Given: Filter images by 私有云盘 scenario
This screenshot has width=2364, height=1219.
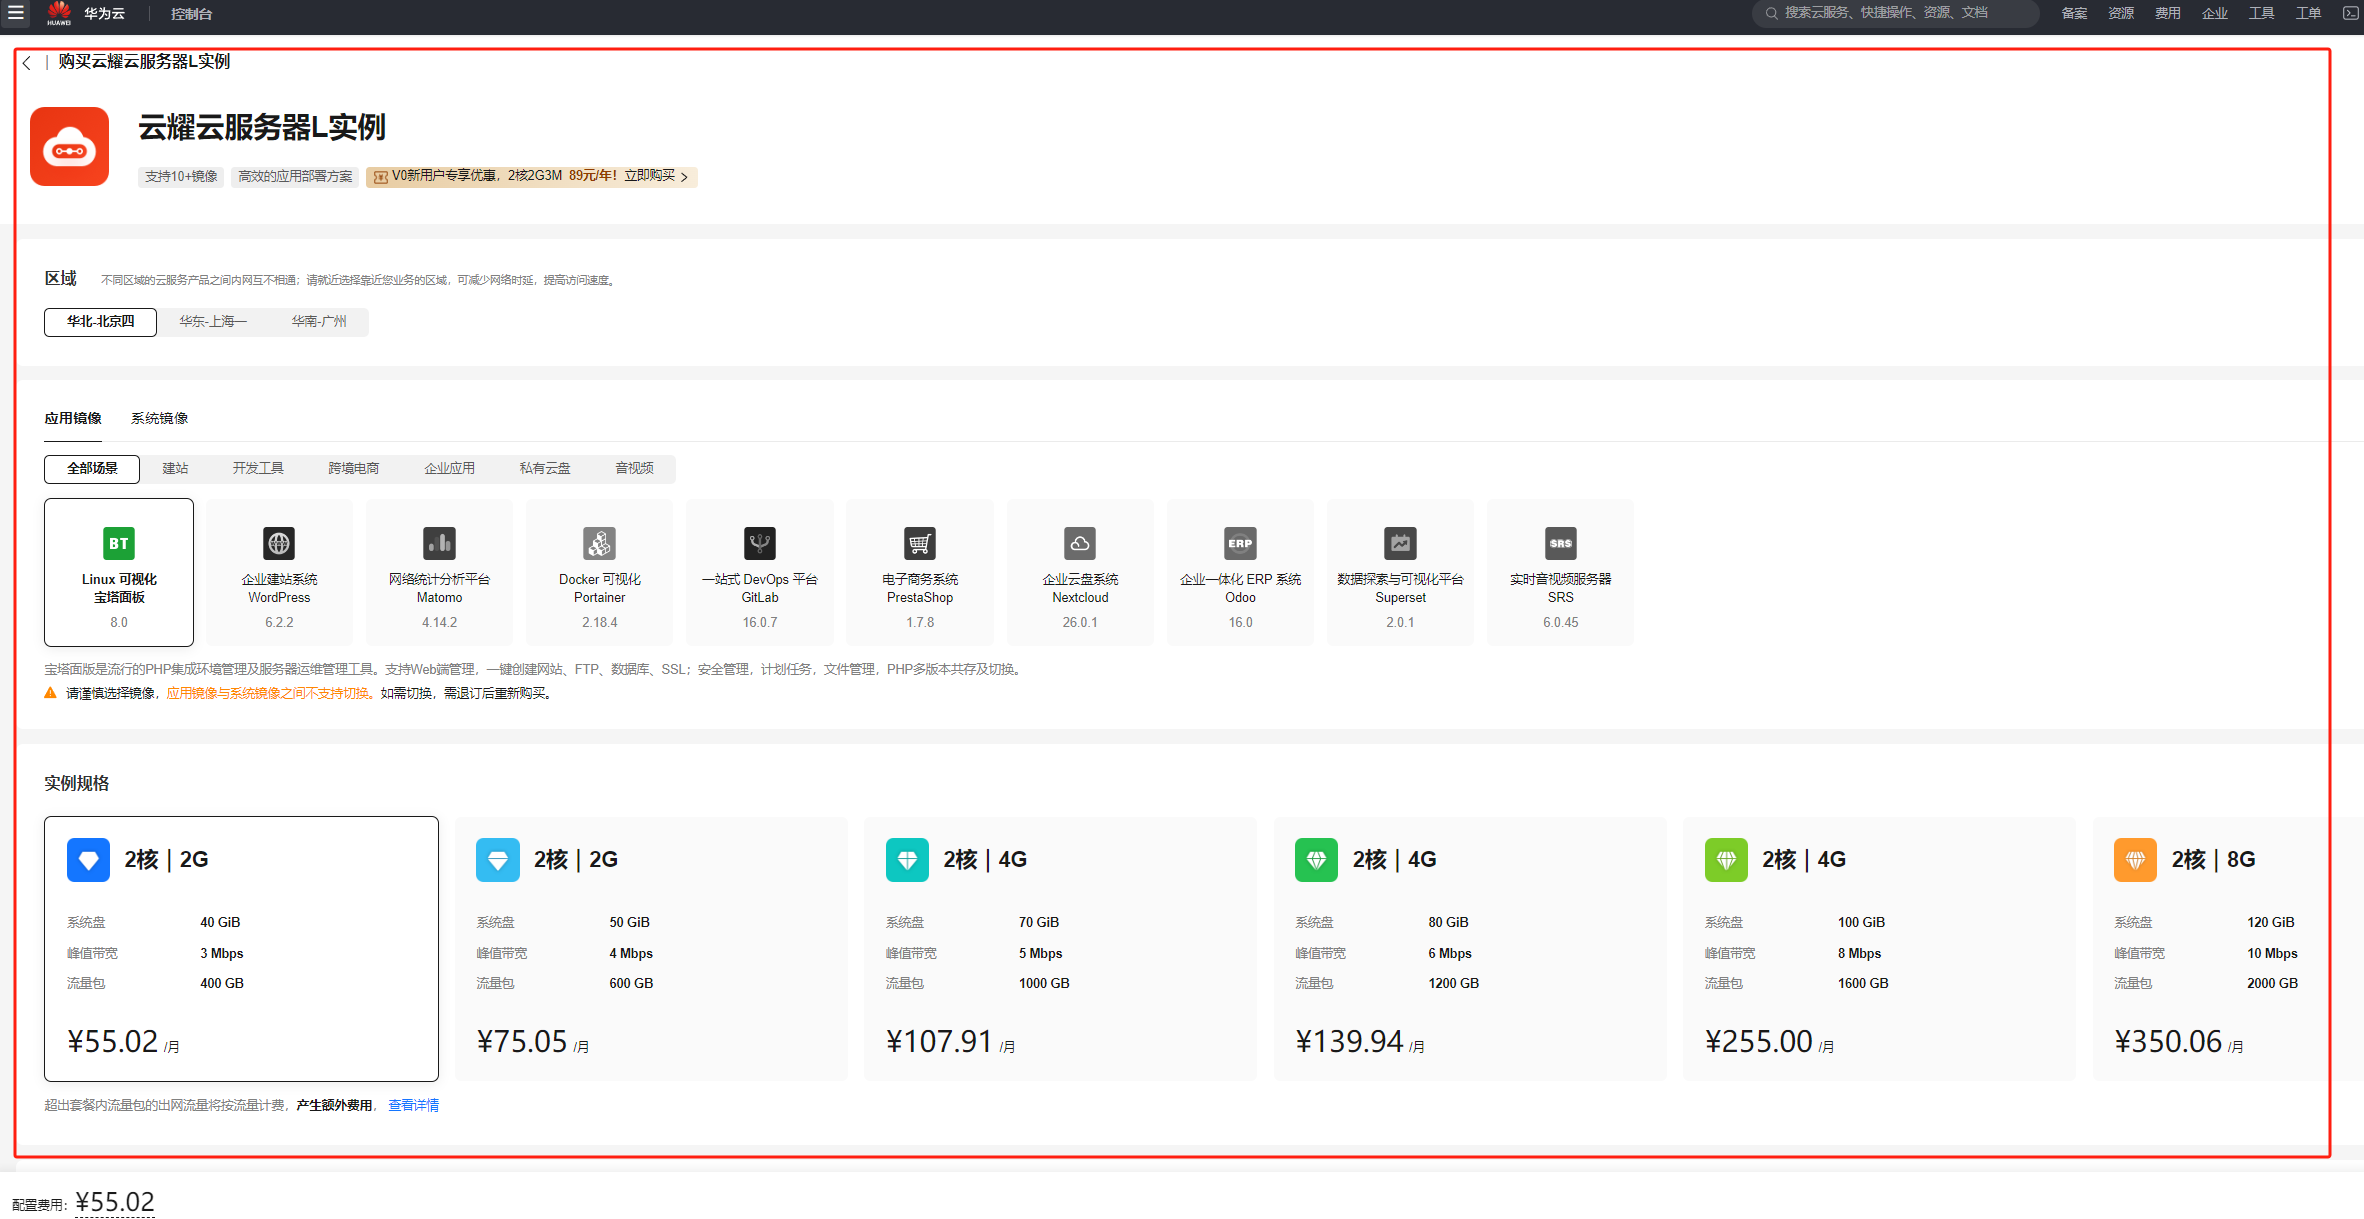Looking at the screenshot, I should click(x=545, y=468).
